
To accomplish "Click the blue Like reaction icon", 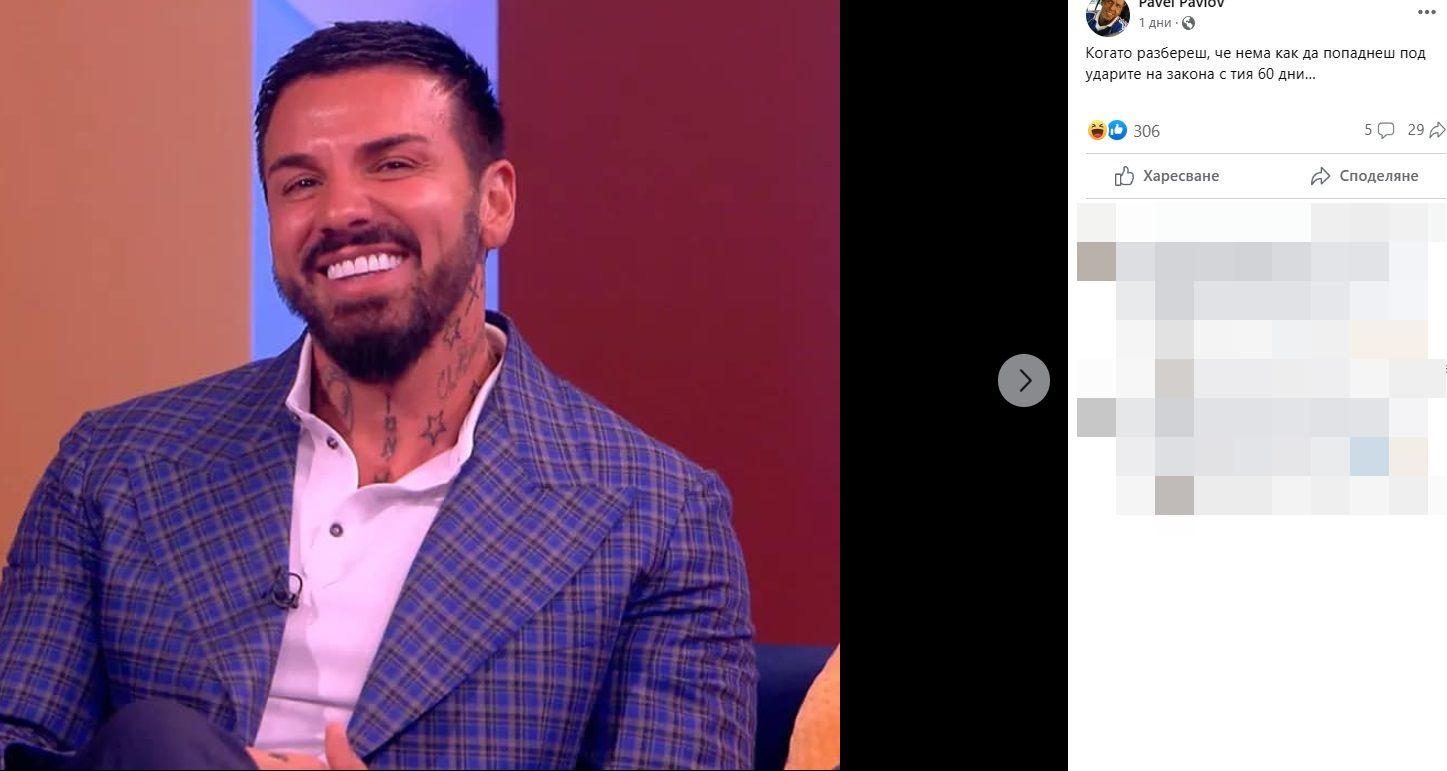I will click(x=1117, y=130).
